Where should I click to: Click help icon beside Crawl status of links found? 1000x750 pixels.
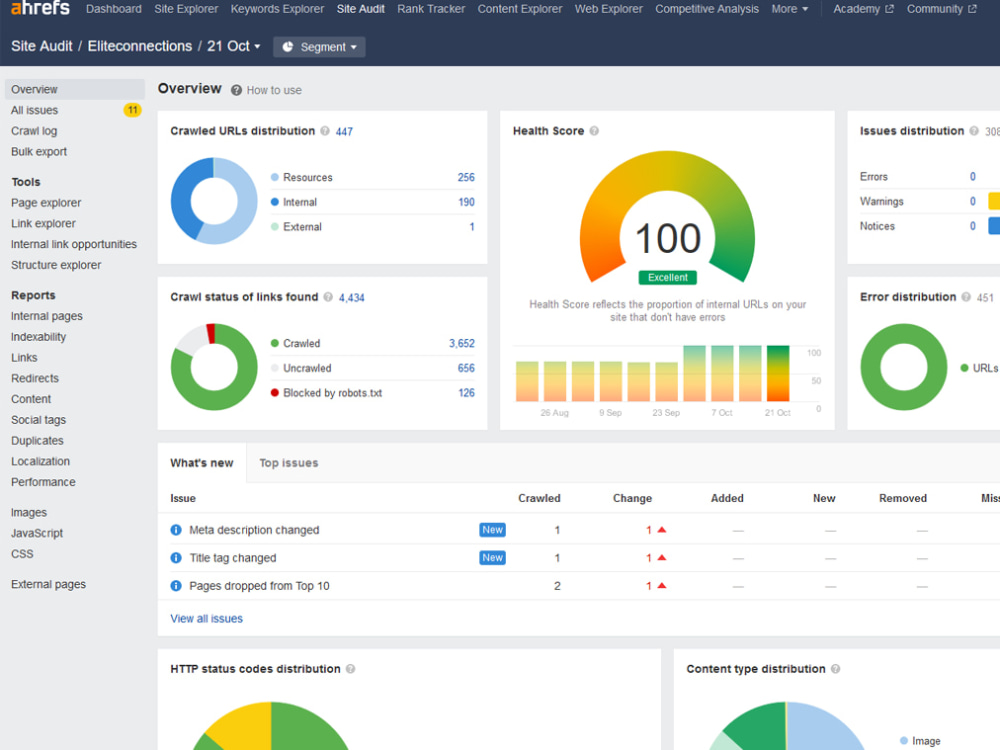pyautogui.click(x=328, y=297)
